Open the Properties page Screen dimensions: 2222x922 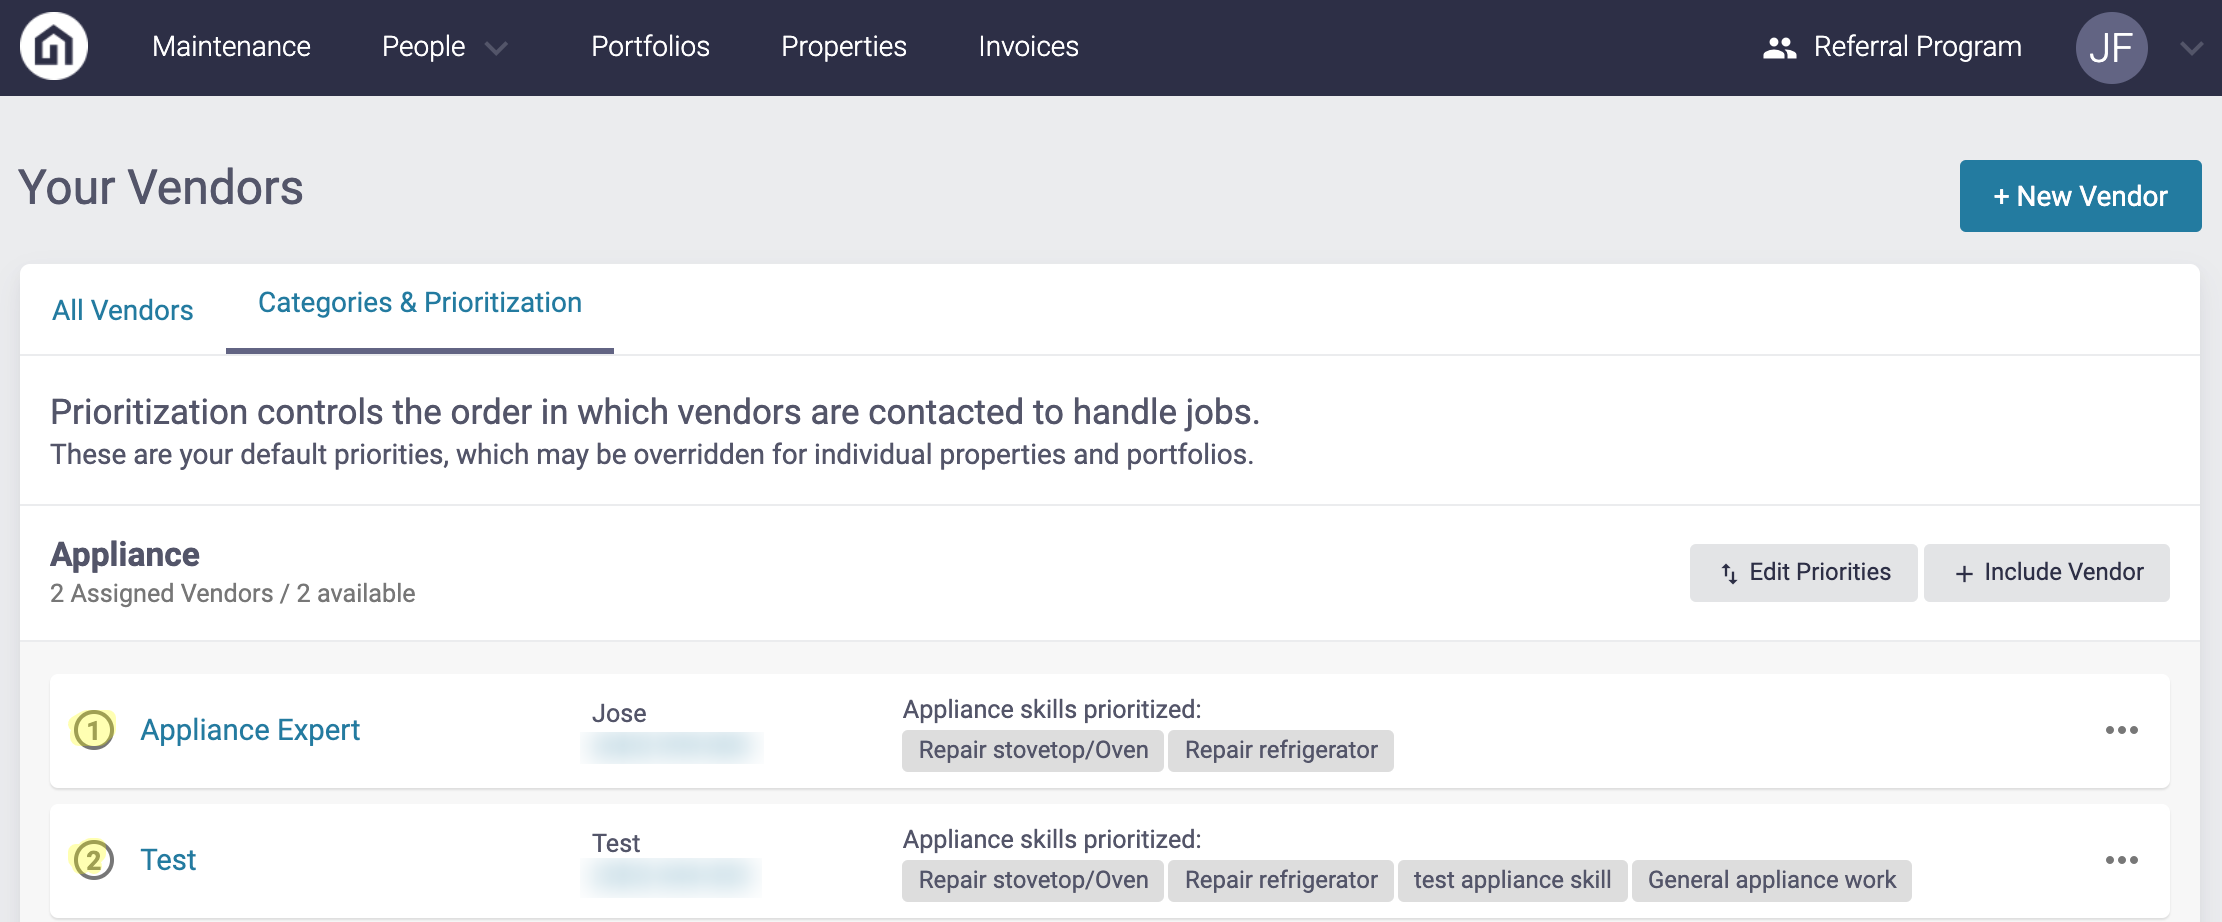tap(844, 46)
